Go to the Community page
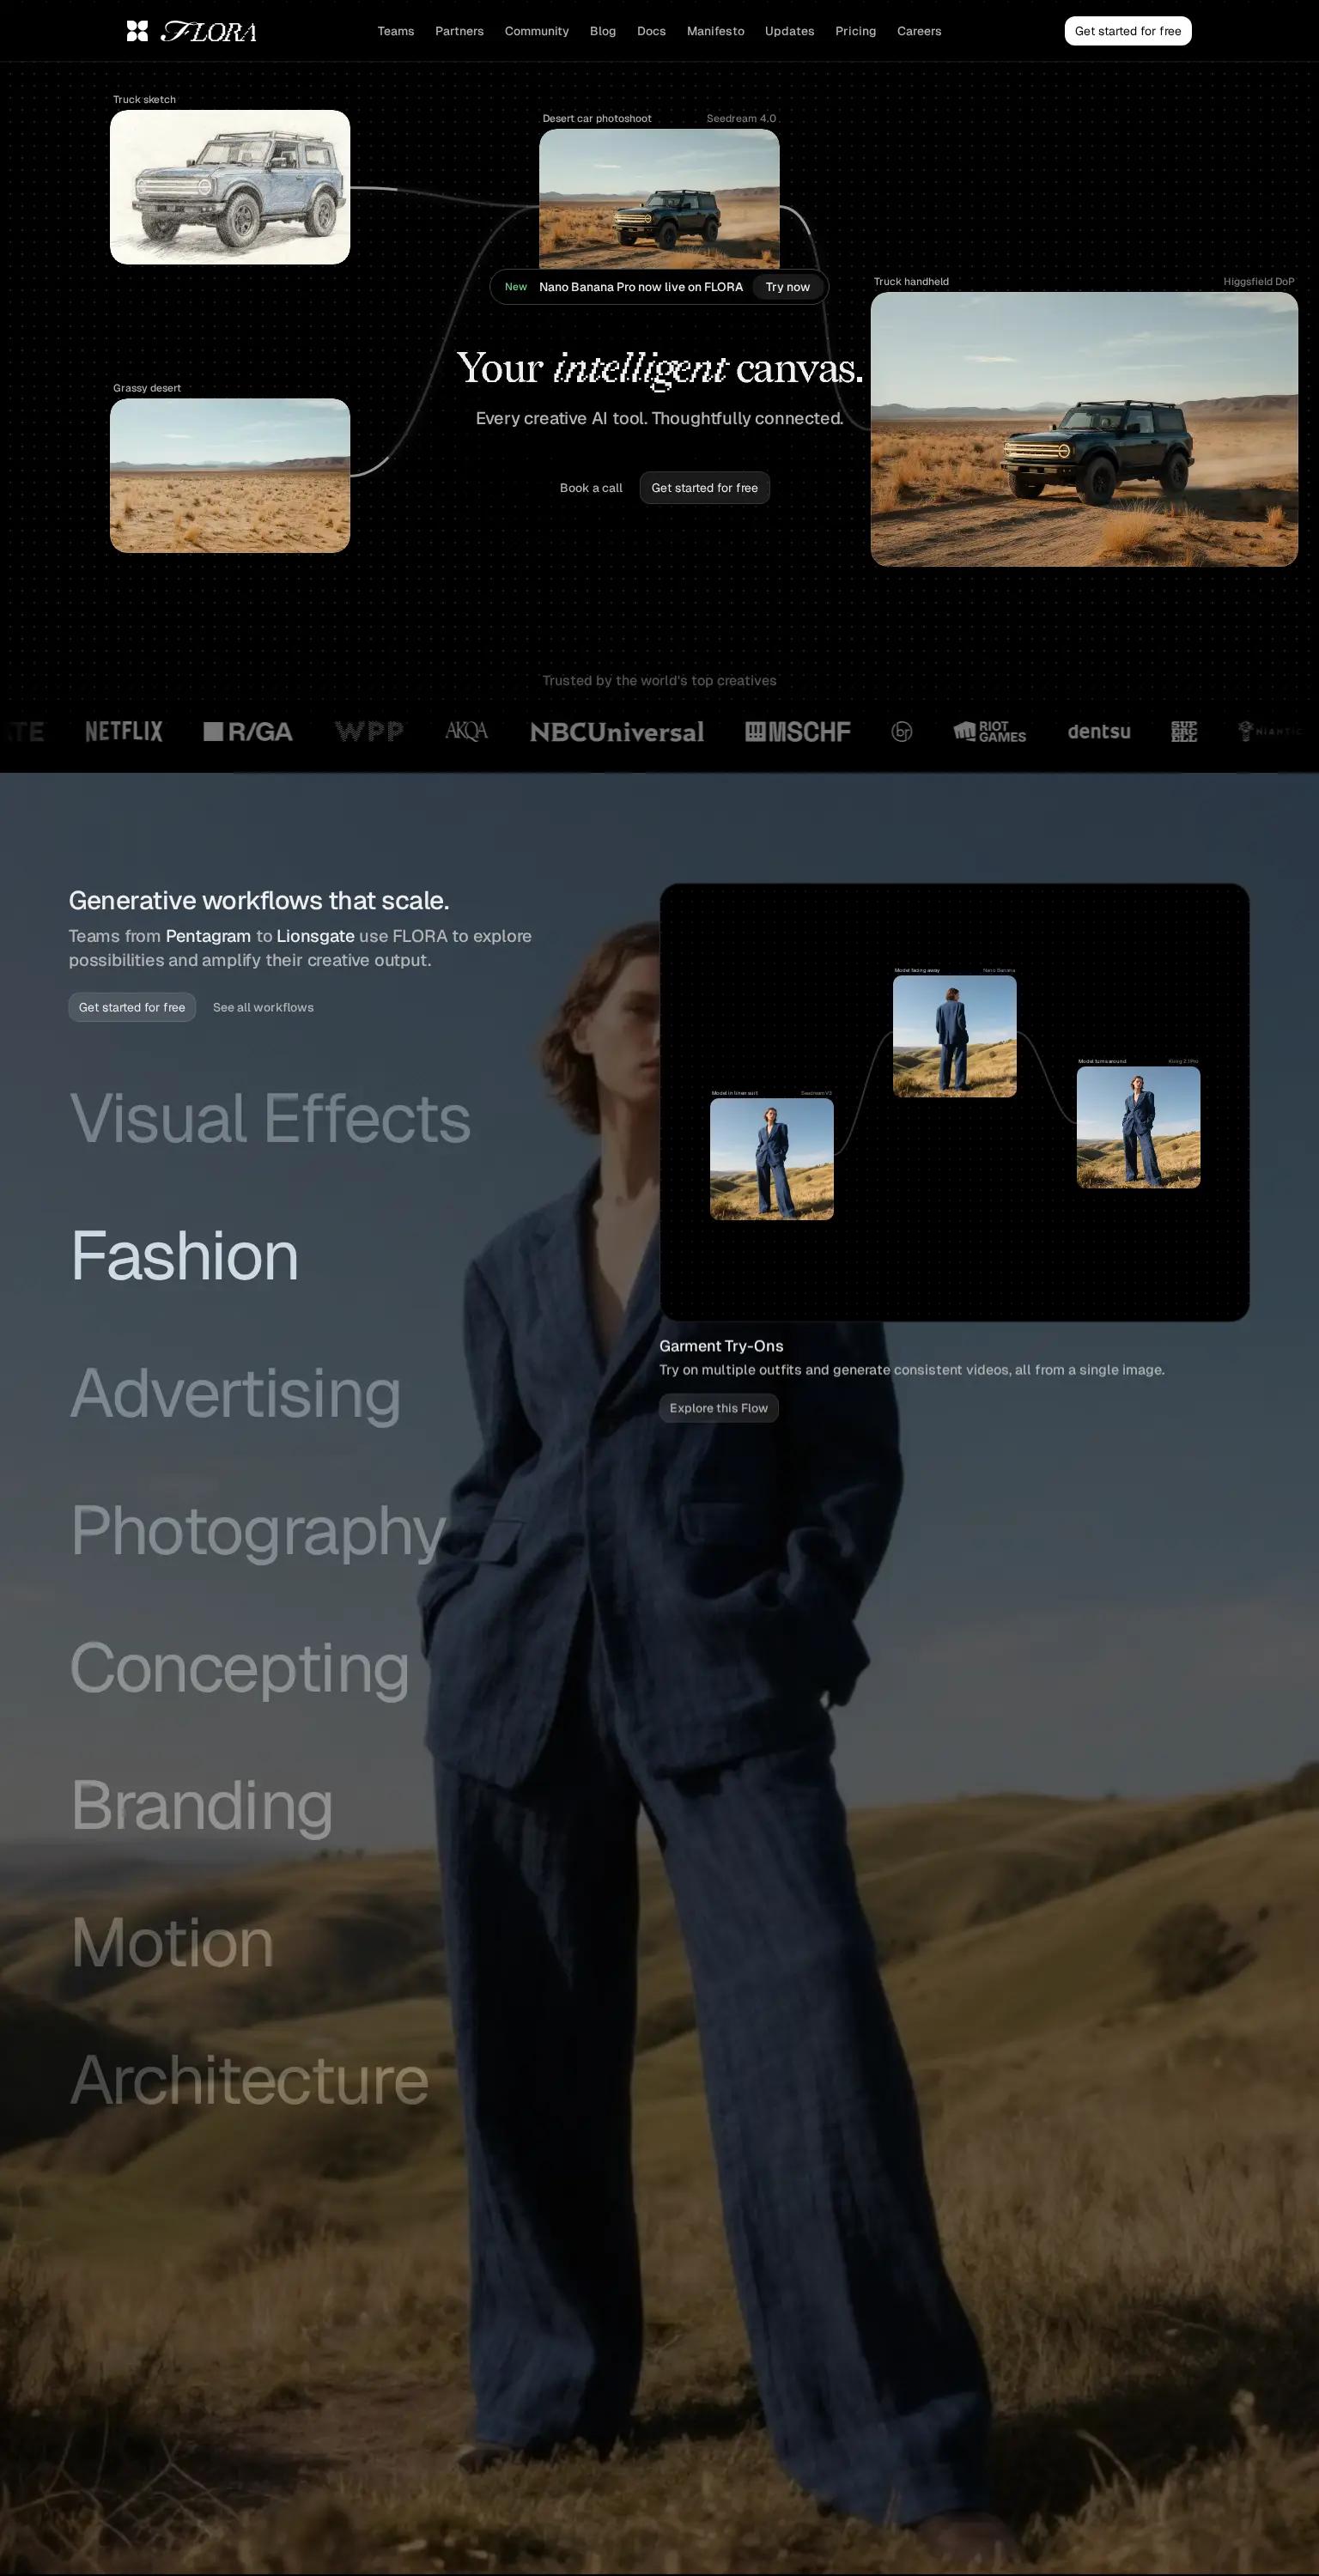The image size is (1319, 2576). tap(537, 31)
